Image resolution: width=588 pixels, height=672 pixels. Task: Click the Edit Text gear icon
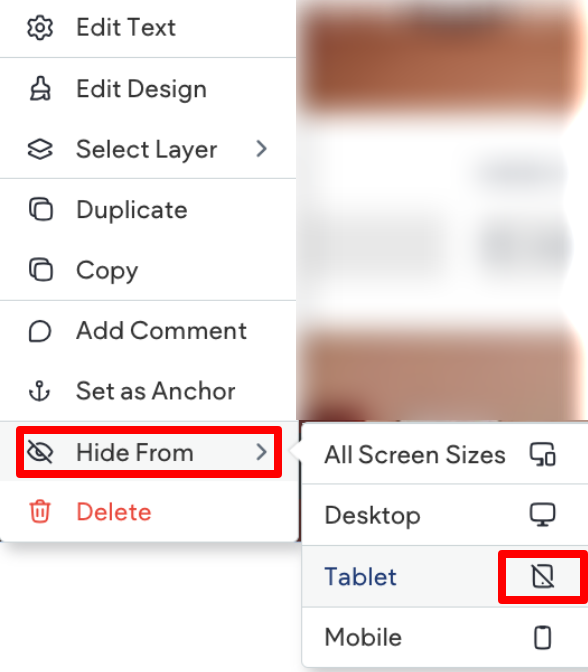click(40, 28)
